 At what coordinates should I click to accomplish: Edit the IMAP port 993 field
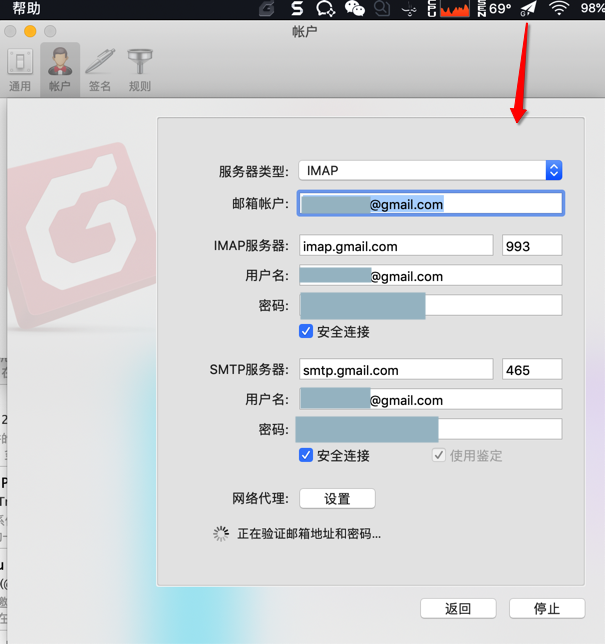(532, 246)
